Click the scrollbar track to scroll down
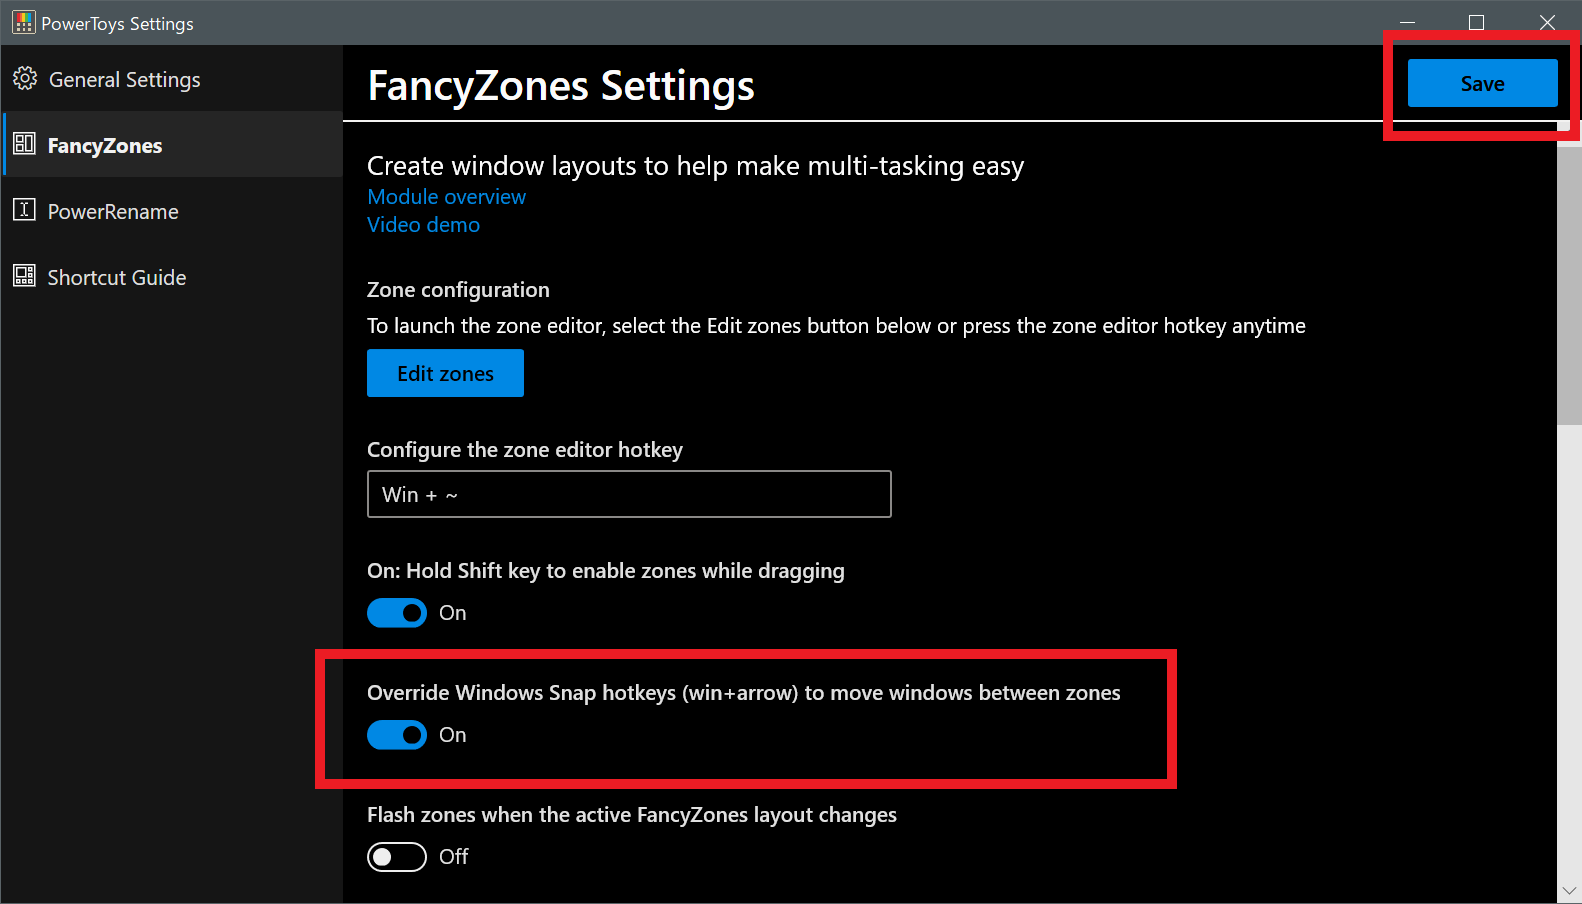This screenshot has height=904, width=1582. pyautogui.click(x=1569, y=650)
